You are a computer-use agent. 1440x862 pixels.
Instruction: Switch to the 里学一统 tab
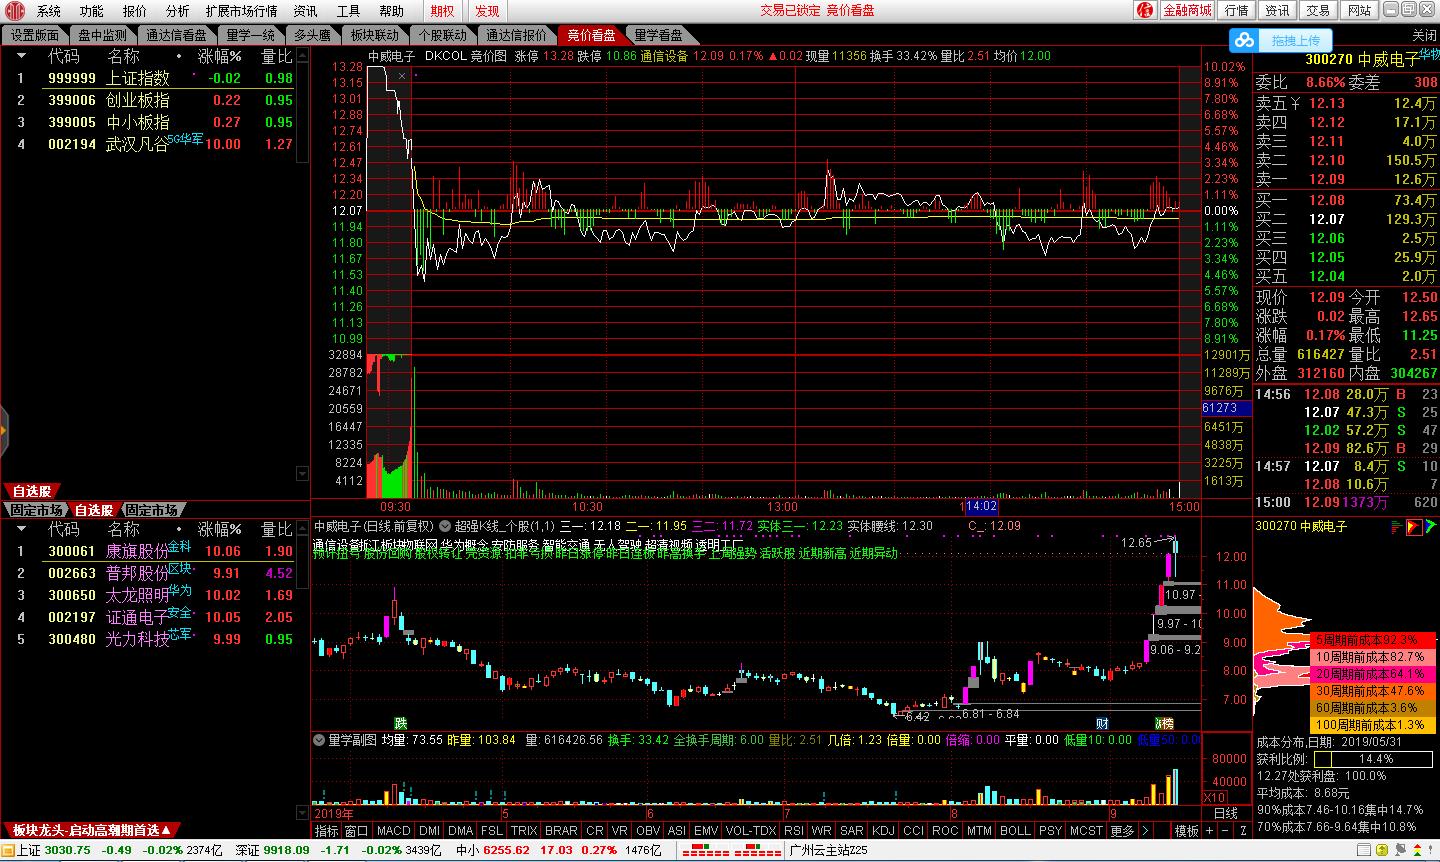point(251,35)
